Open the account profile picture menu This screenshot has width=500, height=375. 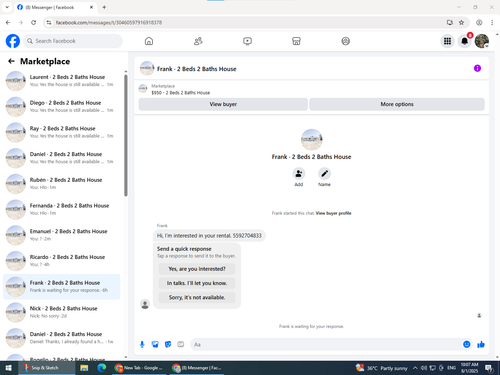pos(482,41)
